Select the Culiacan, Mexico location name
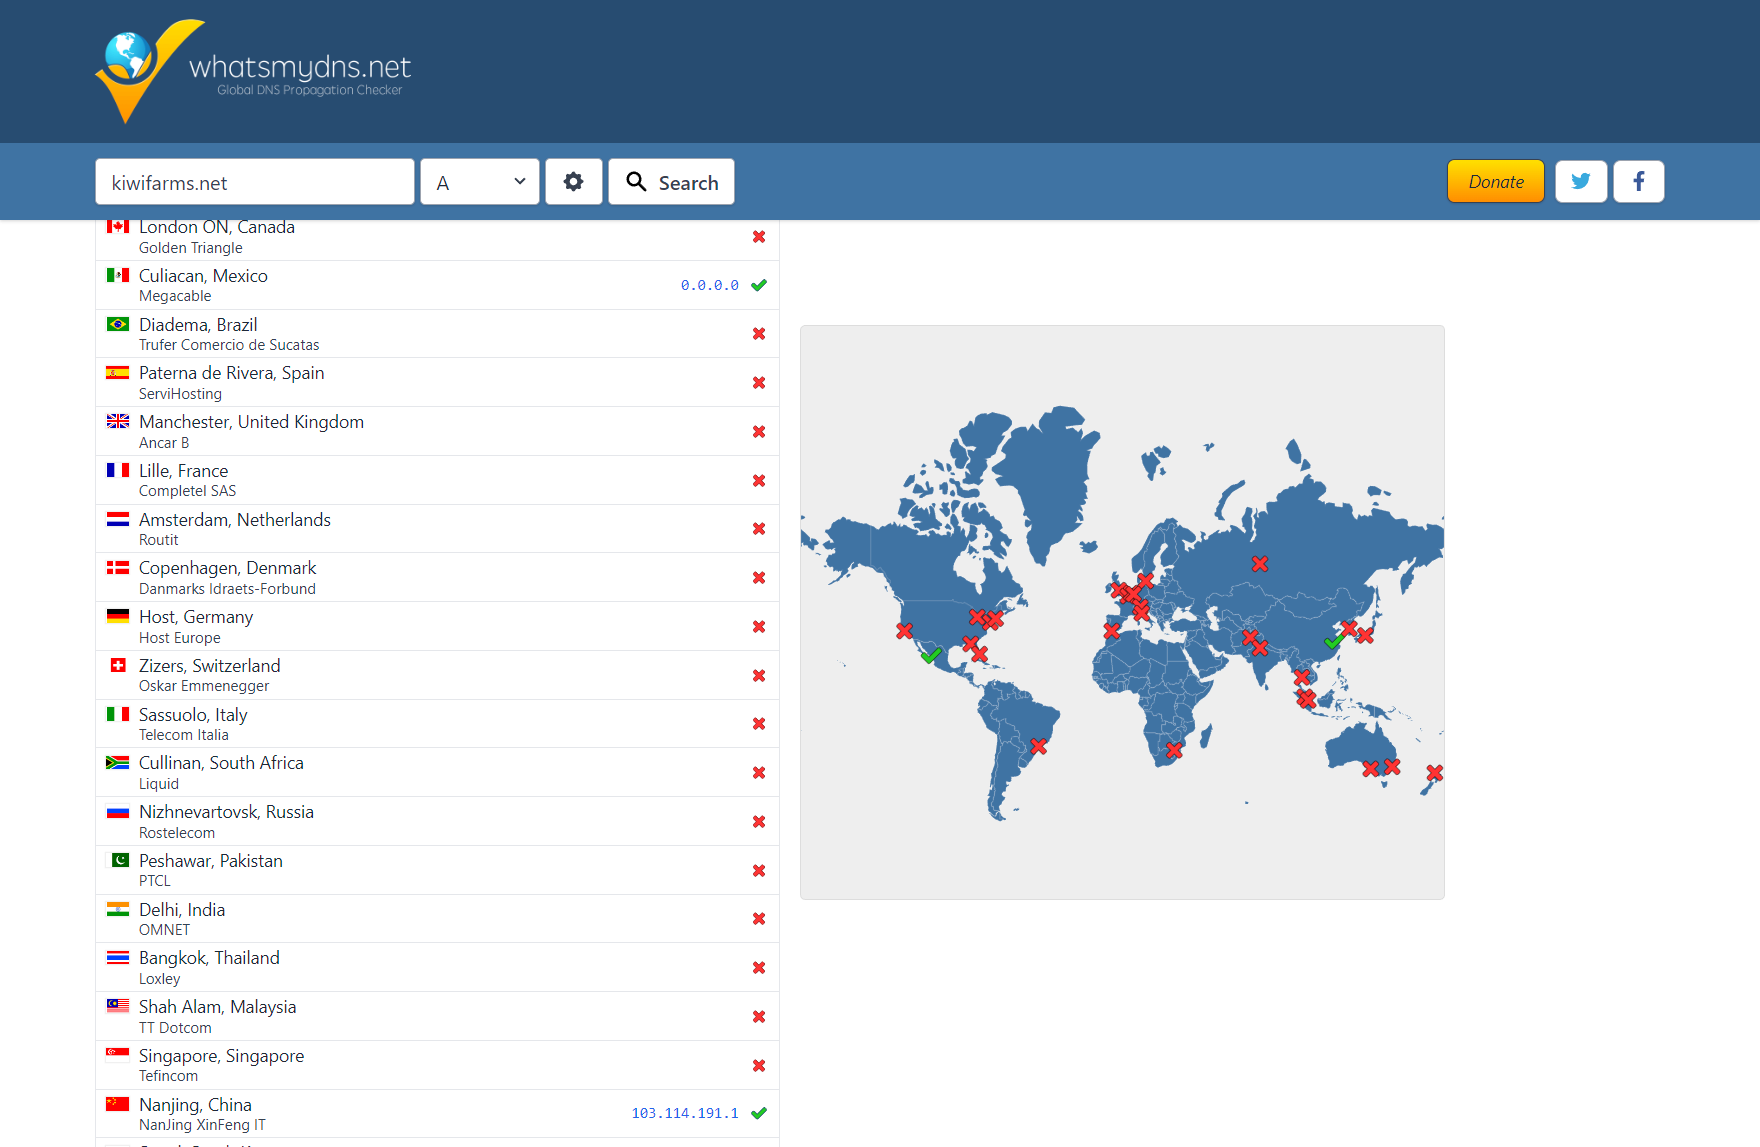The height and width of the screenshot is (1147, 1760). point(203,276)
